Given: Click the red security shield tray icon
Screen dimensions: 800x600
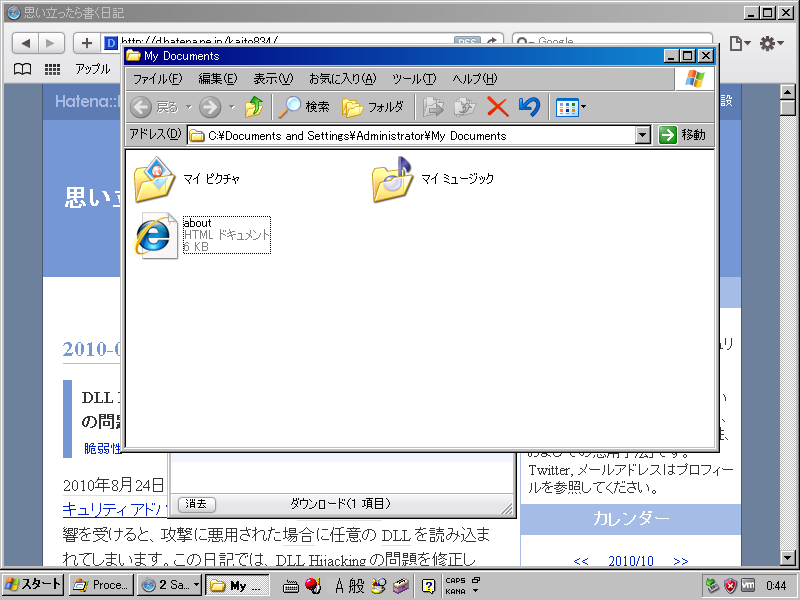Looking at the screenshot, I should click(x=731, y=586).
